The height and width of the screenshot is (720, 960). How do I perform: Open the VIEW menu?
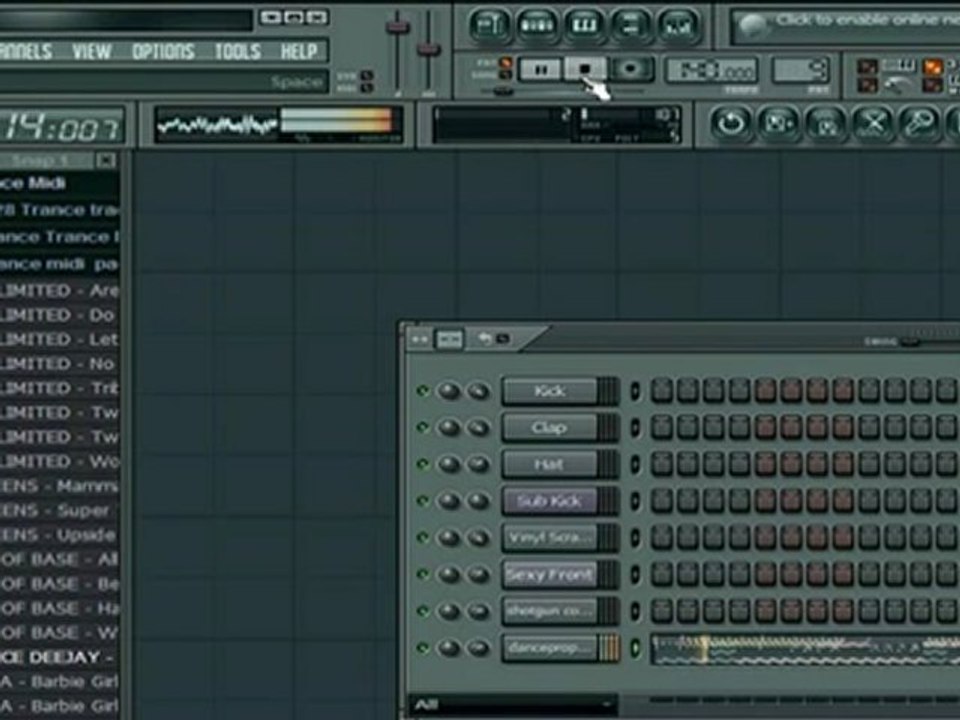(92, 51)
